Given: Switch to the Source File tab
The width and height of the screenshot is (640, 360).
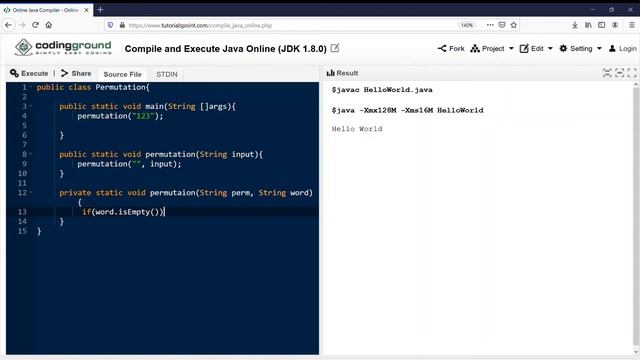Looking at the screenshot, I should click(122, 74).
